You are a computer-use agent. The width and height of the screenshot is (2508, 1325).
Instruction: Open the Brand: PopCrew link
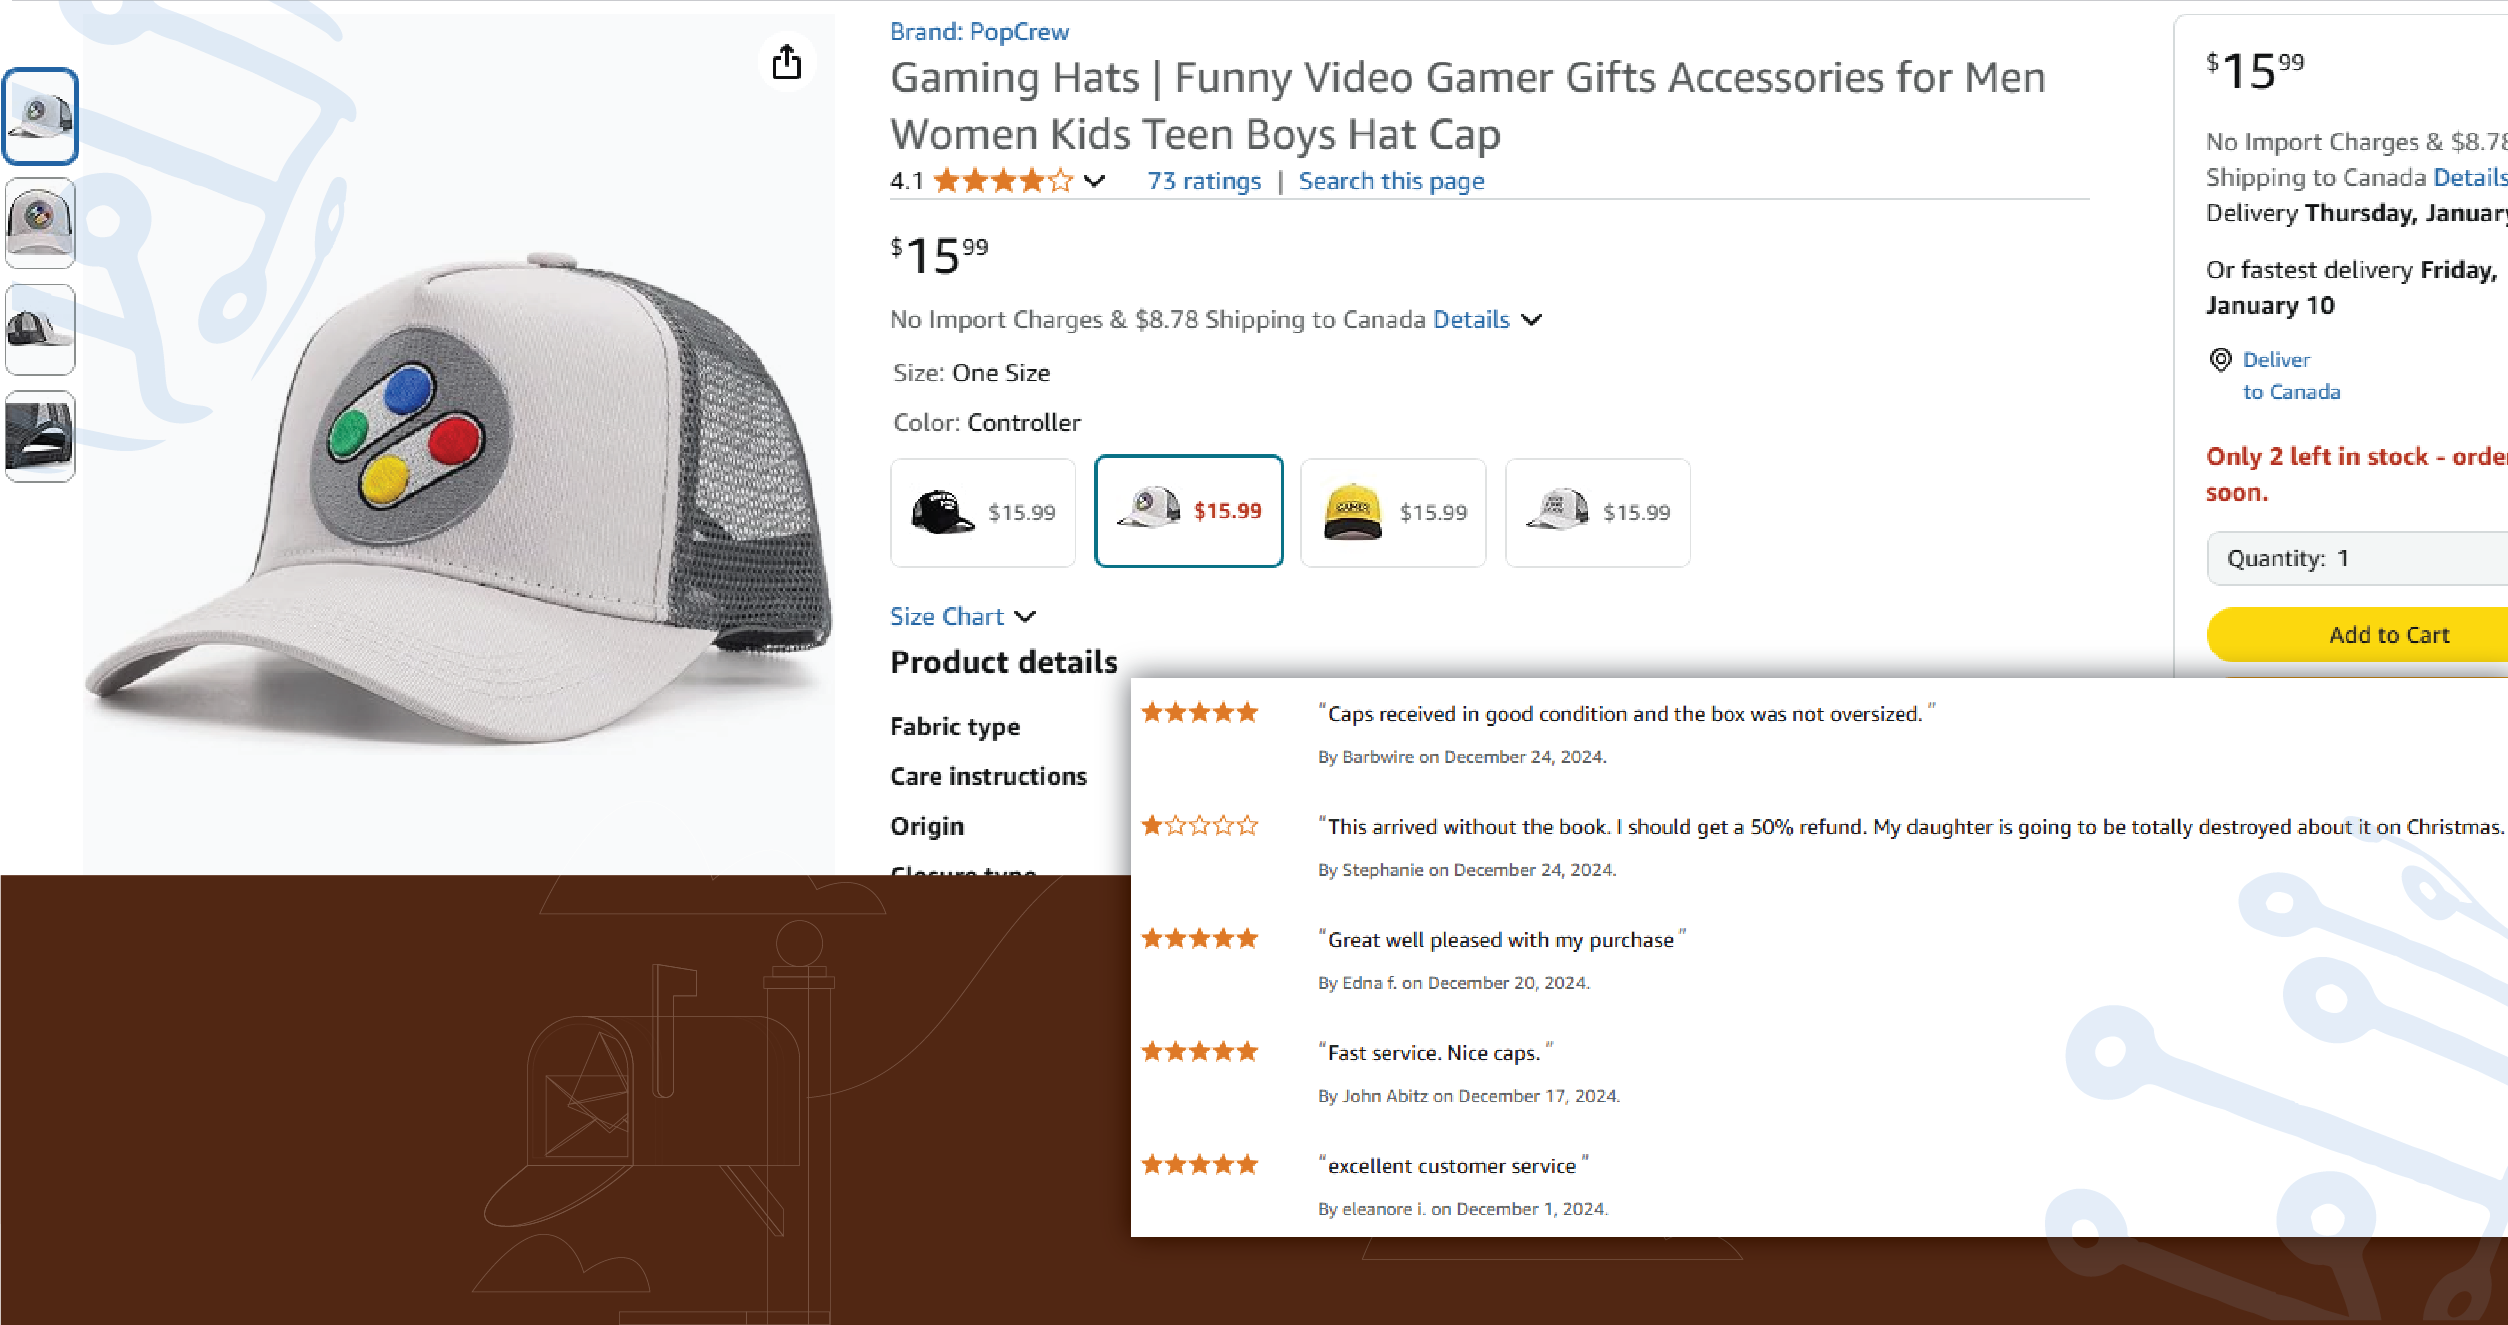tap(979, 32)
